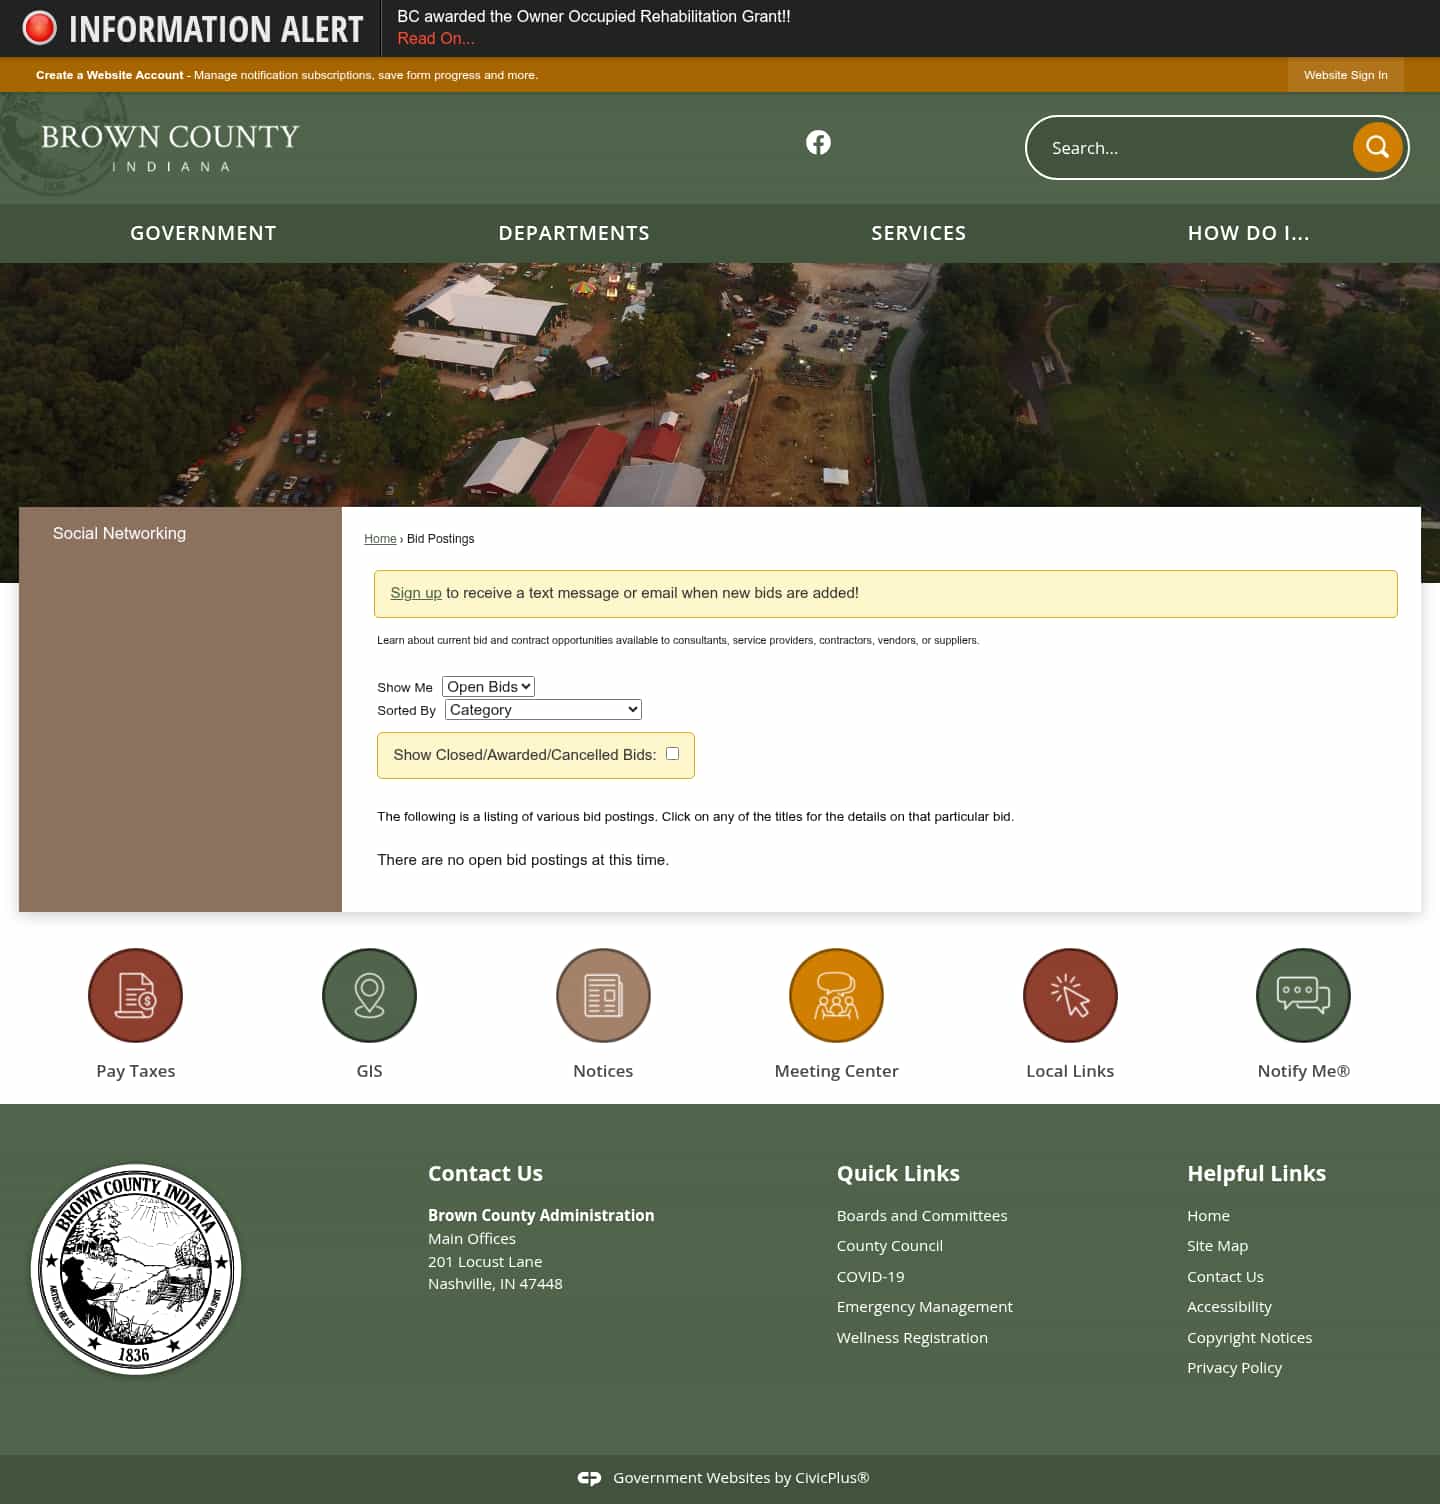Click the Notices newspaper icon

603,995
